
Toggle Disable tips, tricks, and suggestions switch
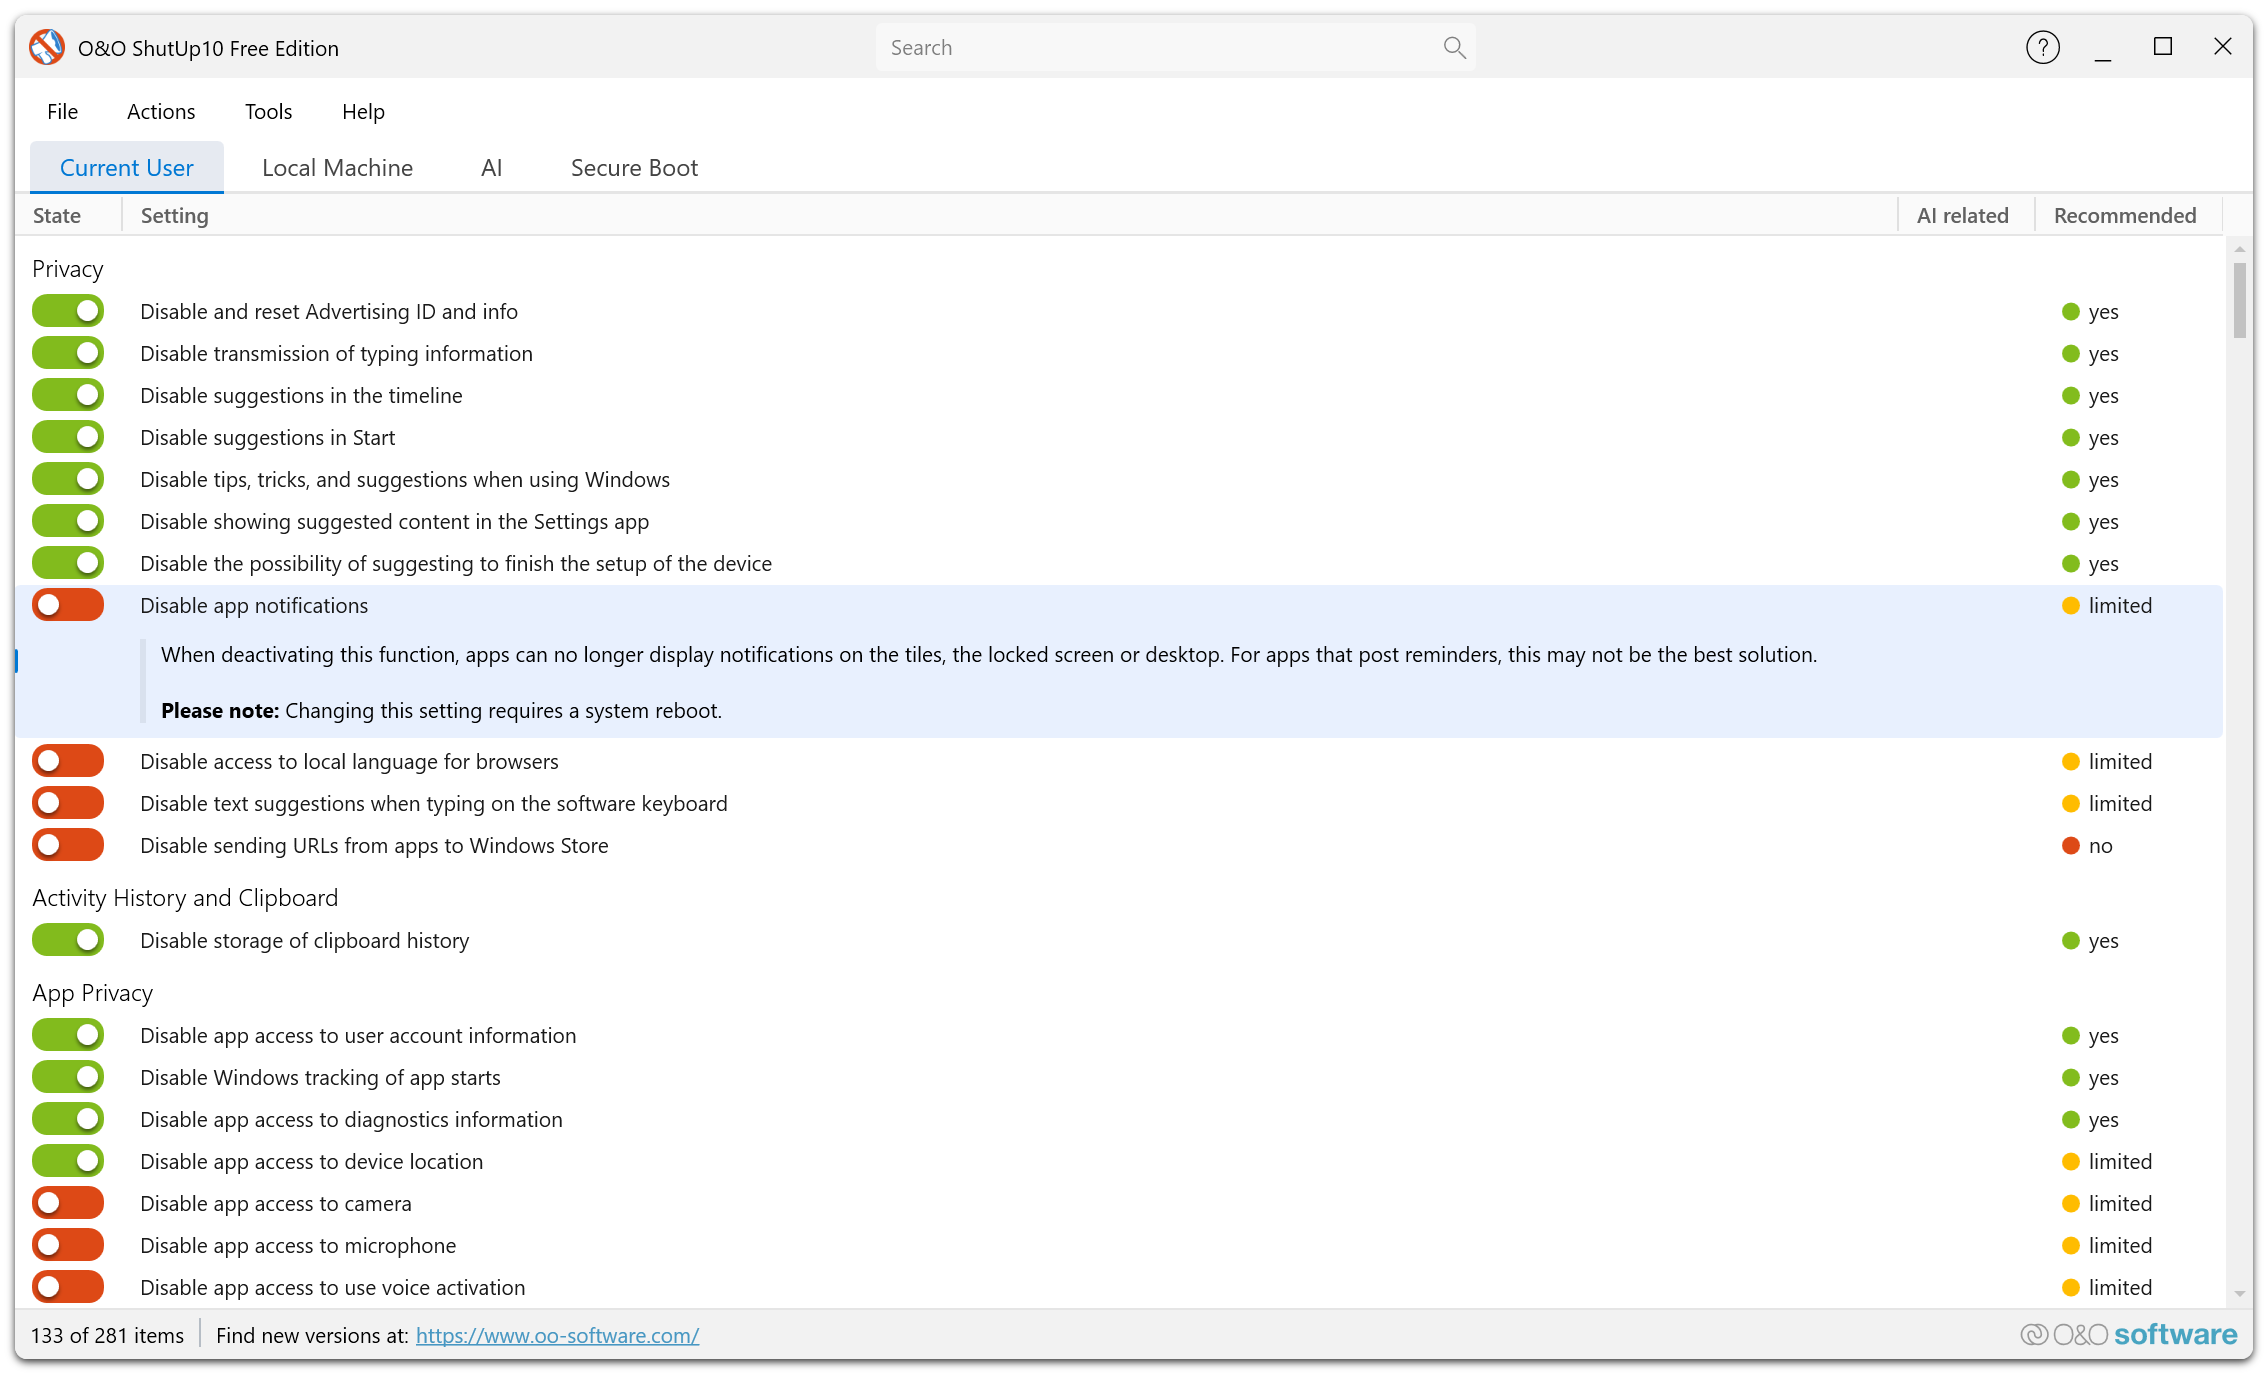pos(68,479)
